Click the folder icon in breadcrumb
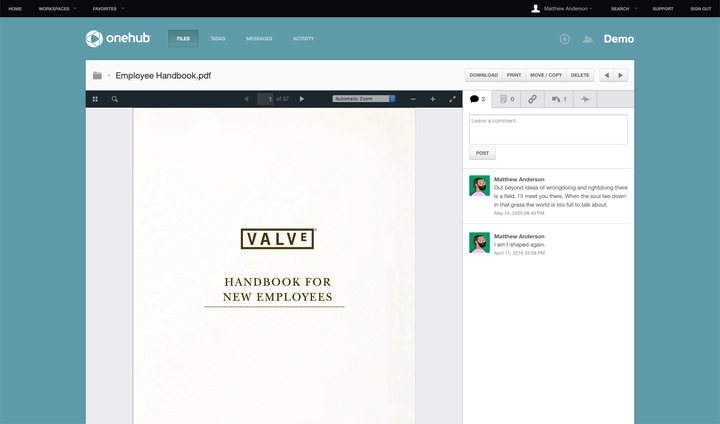The width and height of the screenshot is (720, 424). click(x=97, y=75)
